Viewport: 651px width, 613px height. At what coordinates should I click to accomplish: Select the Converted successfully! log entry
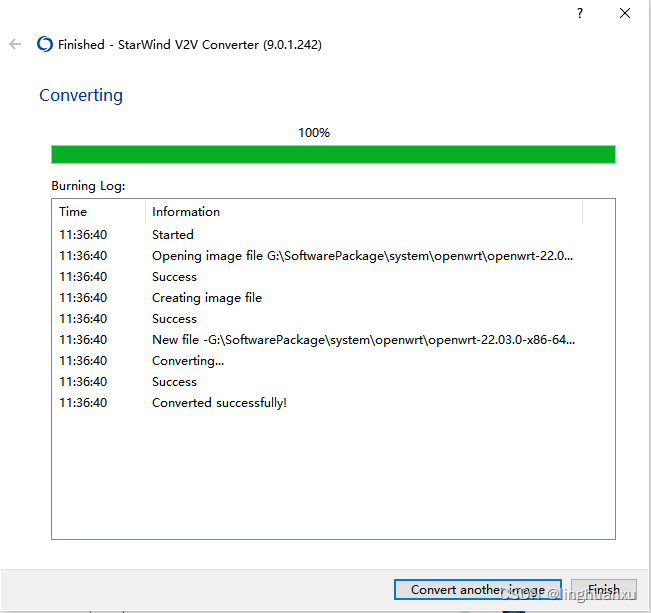click(x=333, y=403)
